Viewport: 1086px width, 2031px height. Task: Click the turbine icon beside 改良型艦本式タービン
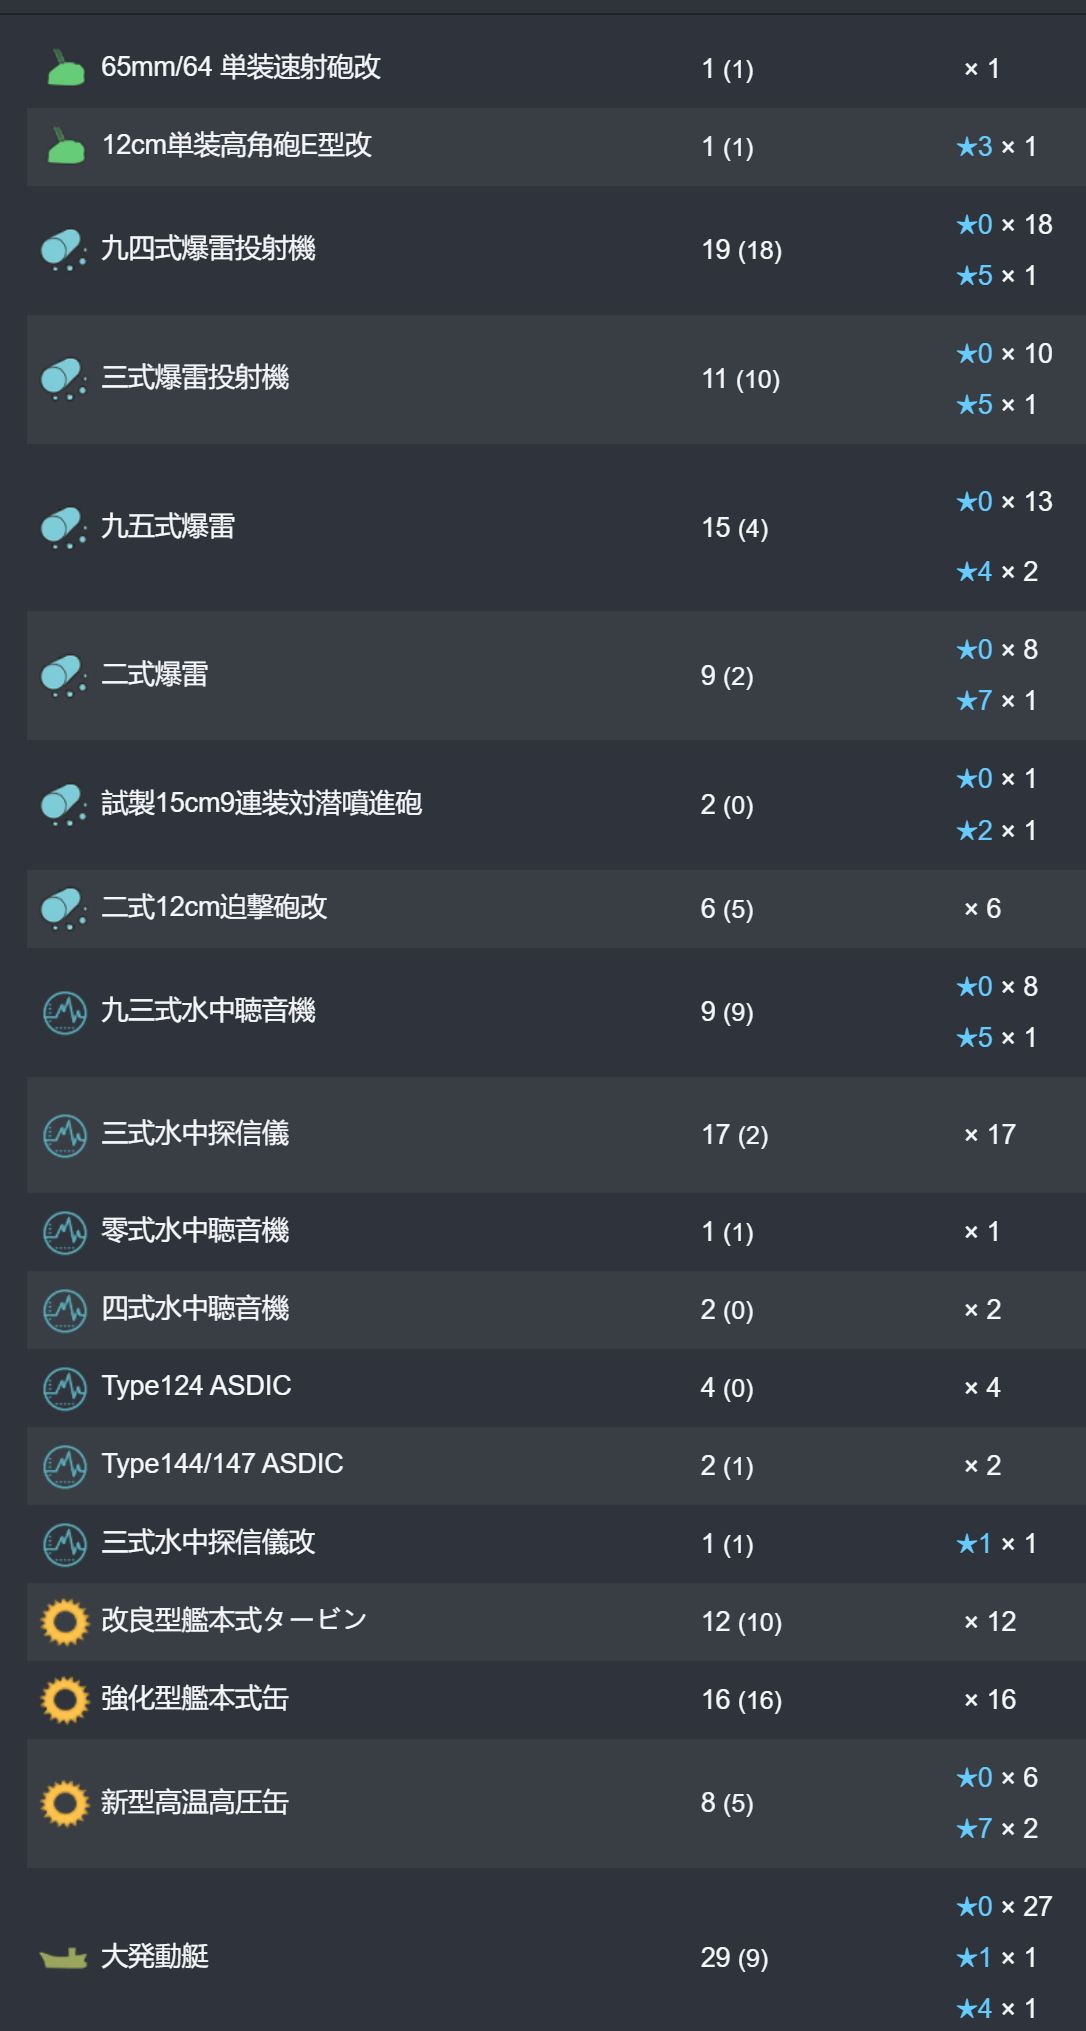pos(65,1621)
